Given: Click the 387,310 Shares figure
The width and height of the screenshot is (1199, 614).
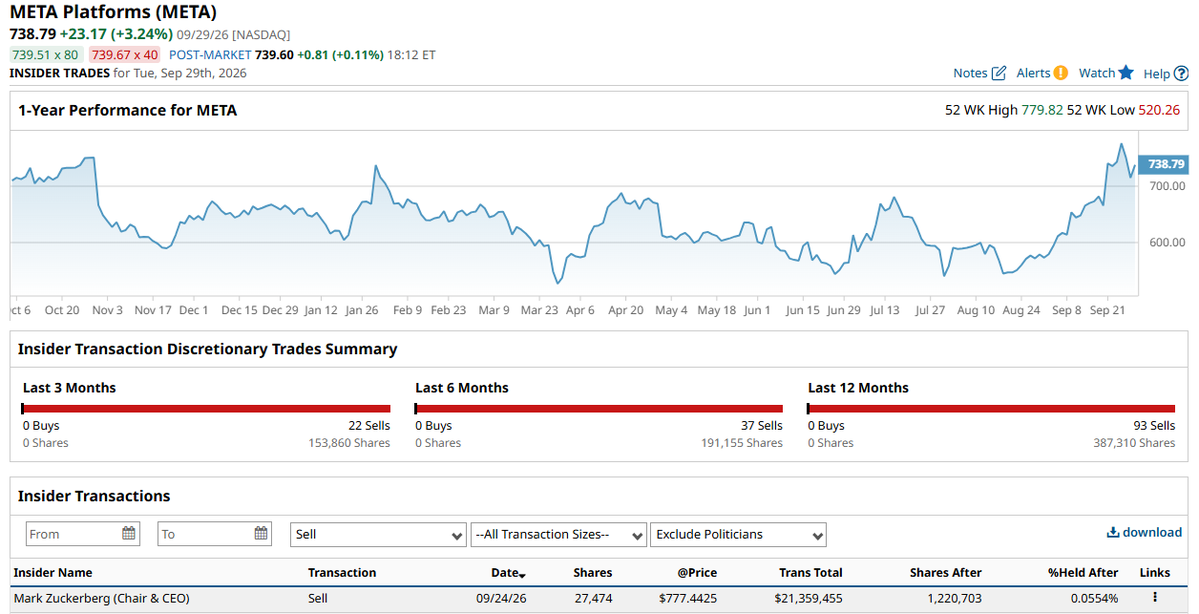Looking at the screenshot, I should (1134, 443).
